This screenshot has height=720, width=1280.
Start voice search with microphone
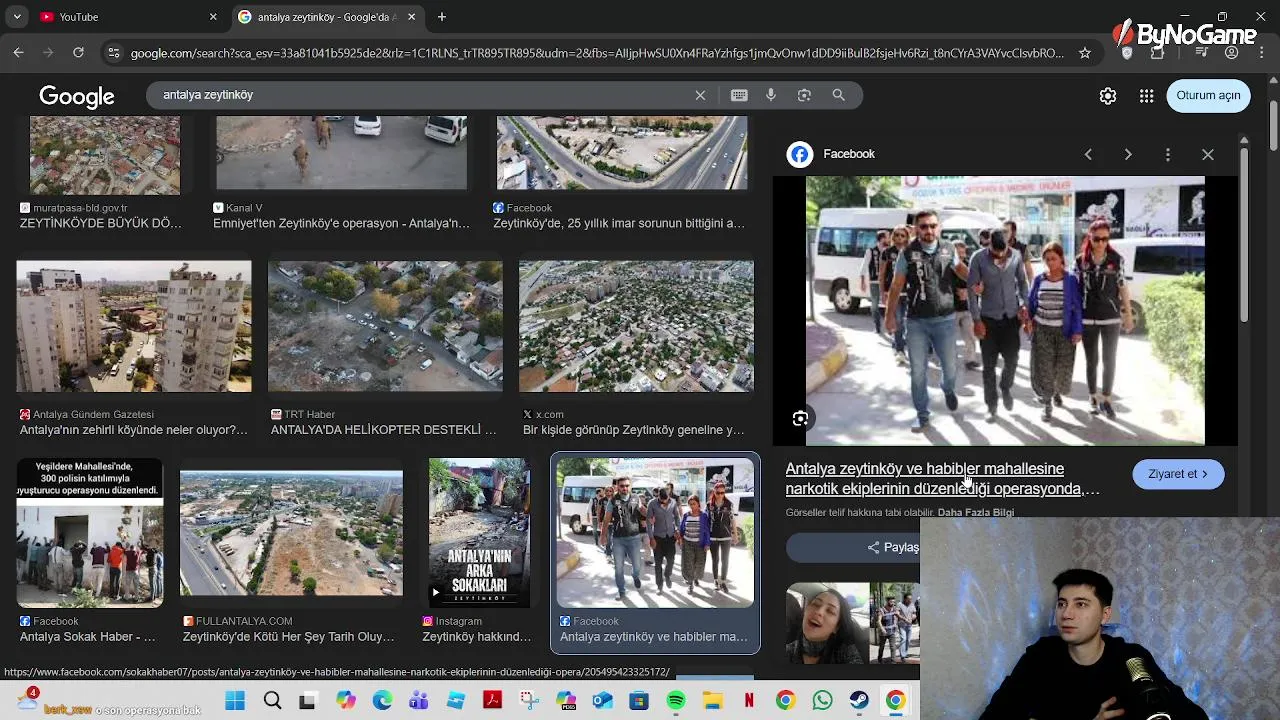[x=771, y=95]
